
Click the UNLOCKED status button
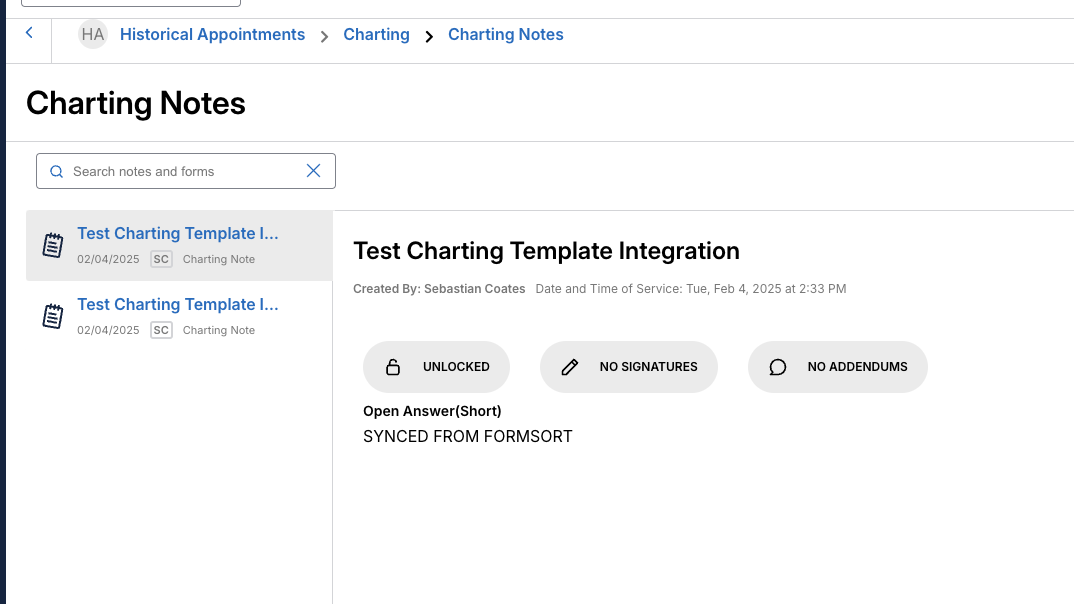436,367
